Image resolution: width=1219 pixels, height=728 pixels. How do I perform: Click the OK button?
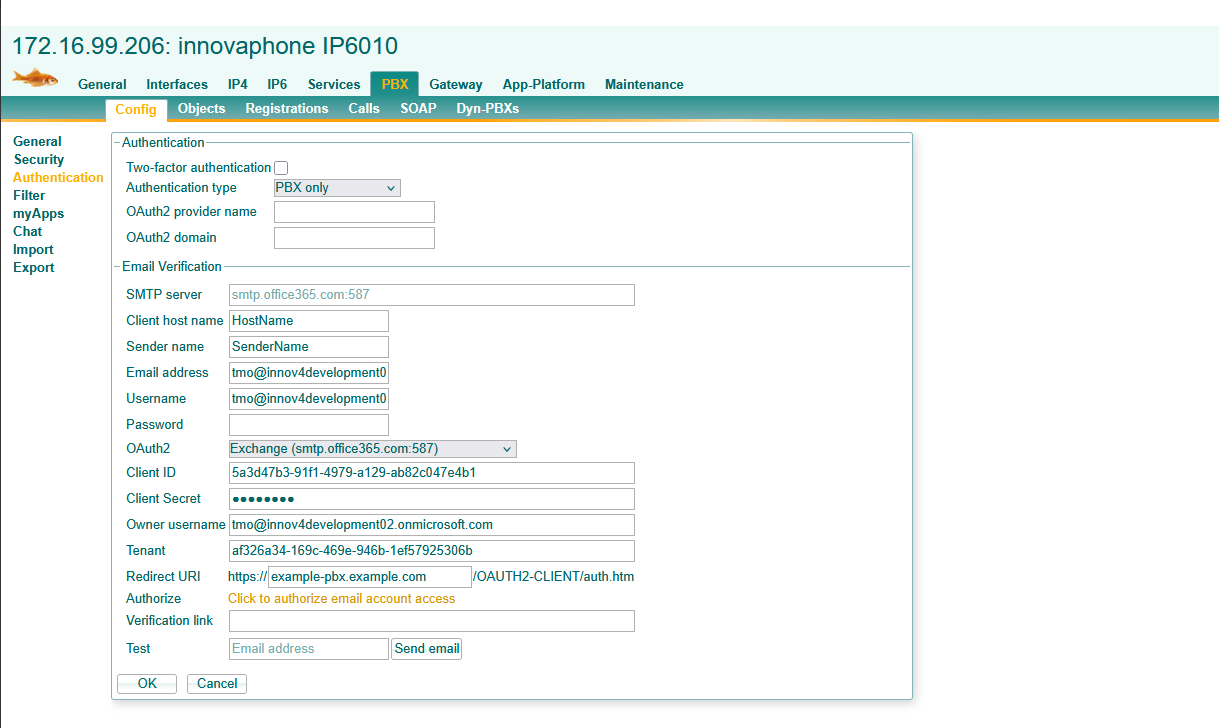147,684
